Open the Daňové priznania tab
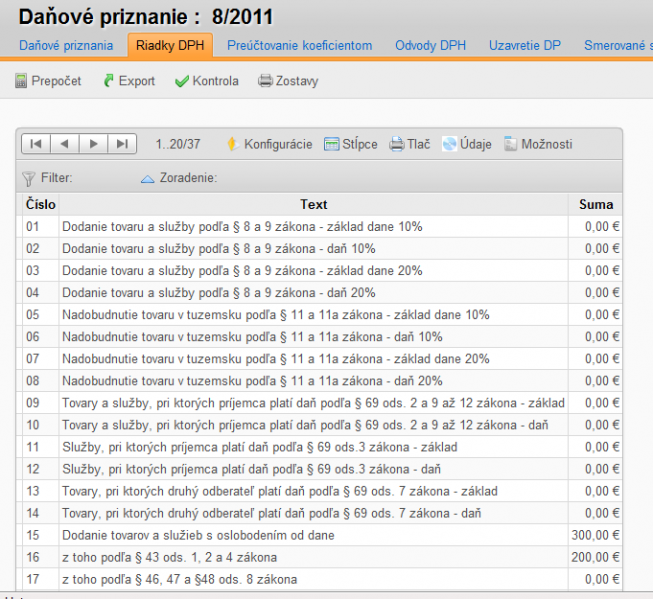This screenshot has width=653, height=599. point(66,45)
